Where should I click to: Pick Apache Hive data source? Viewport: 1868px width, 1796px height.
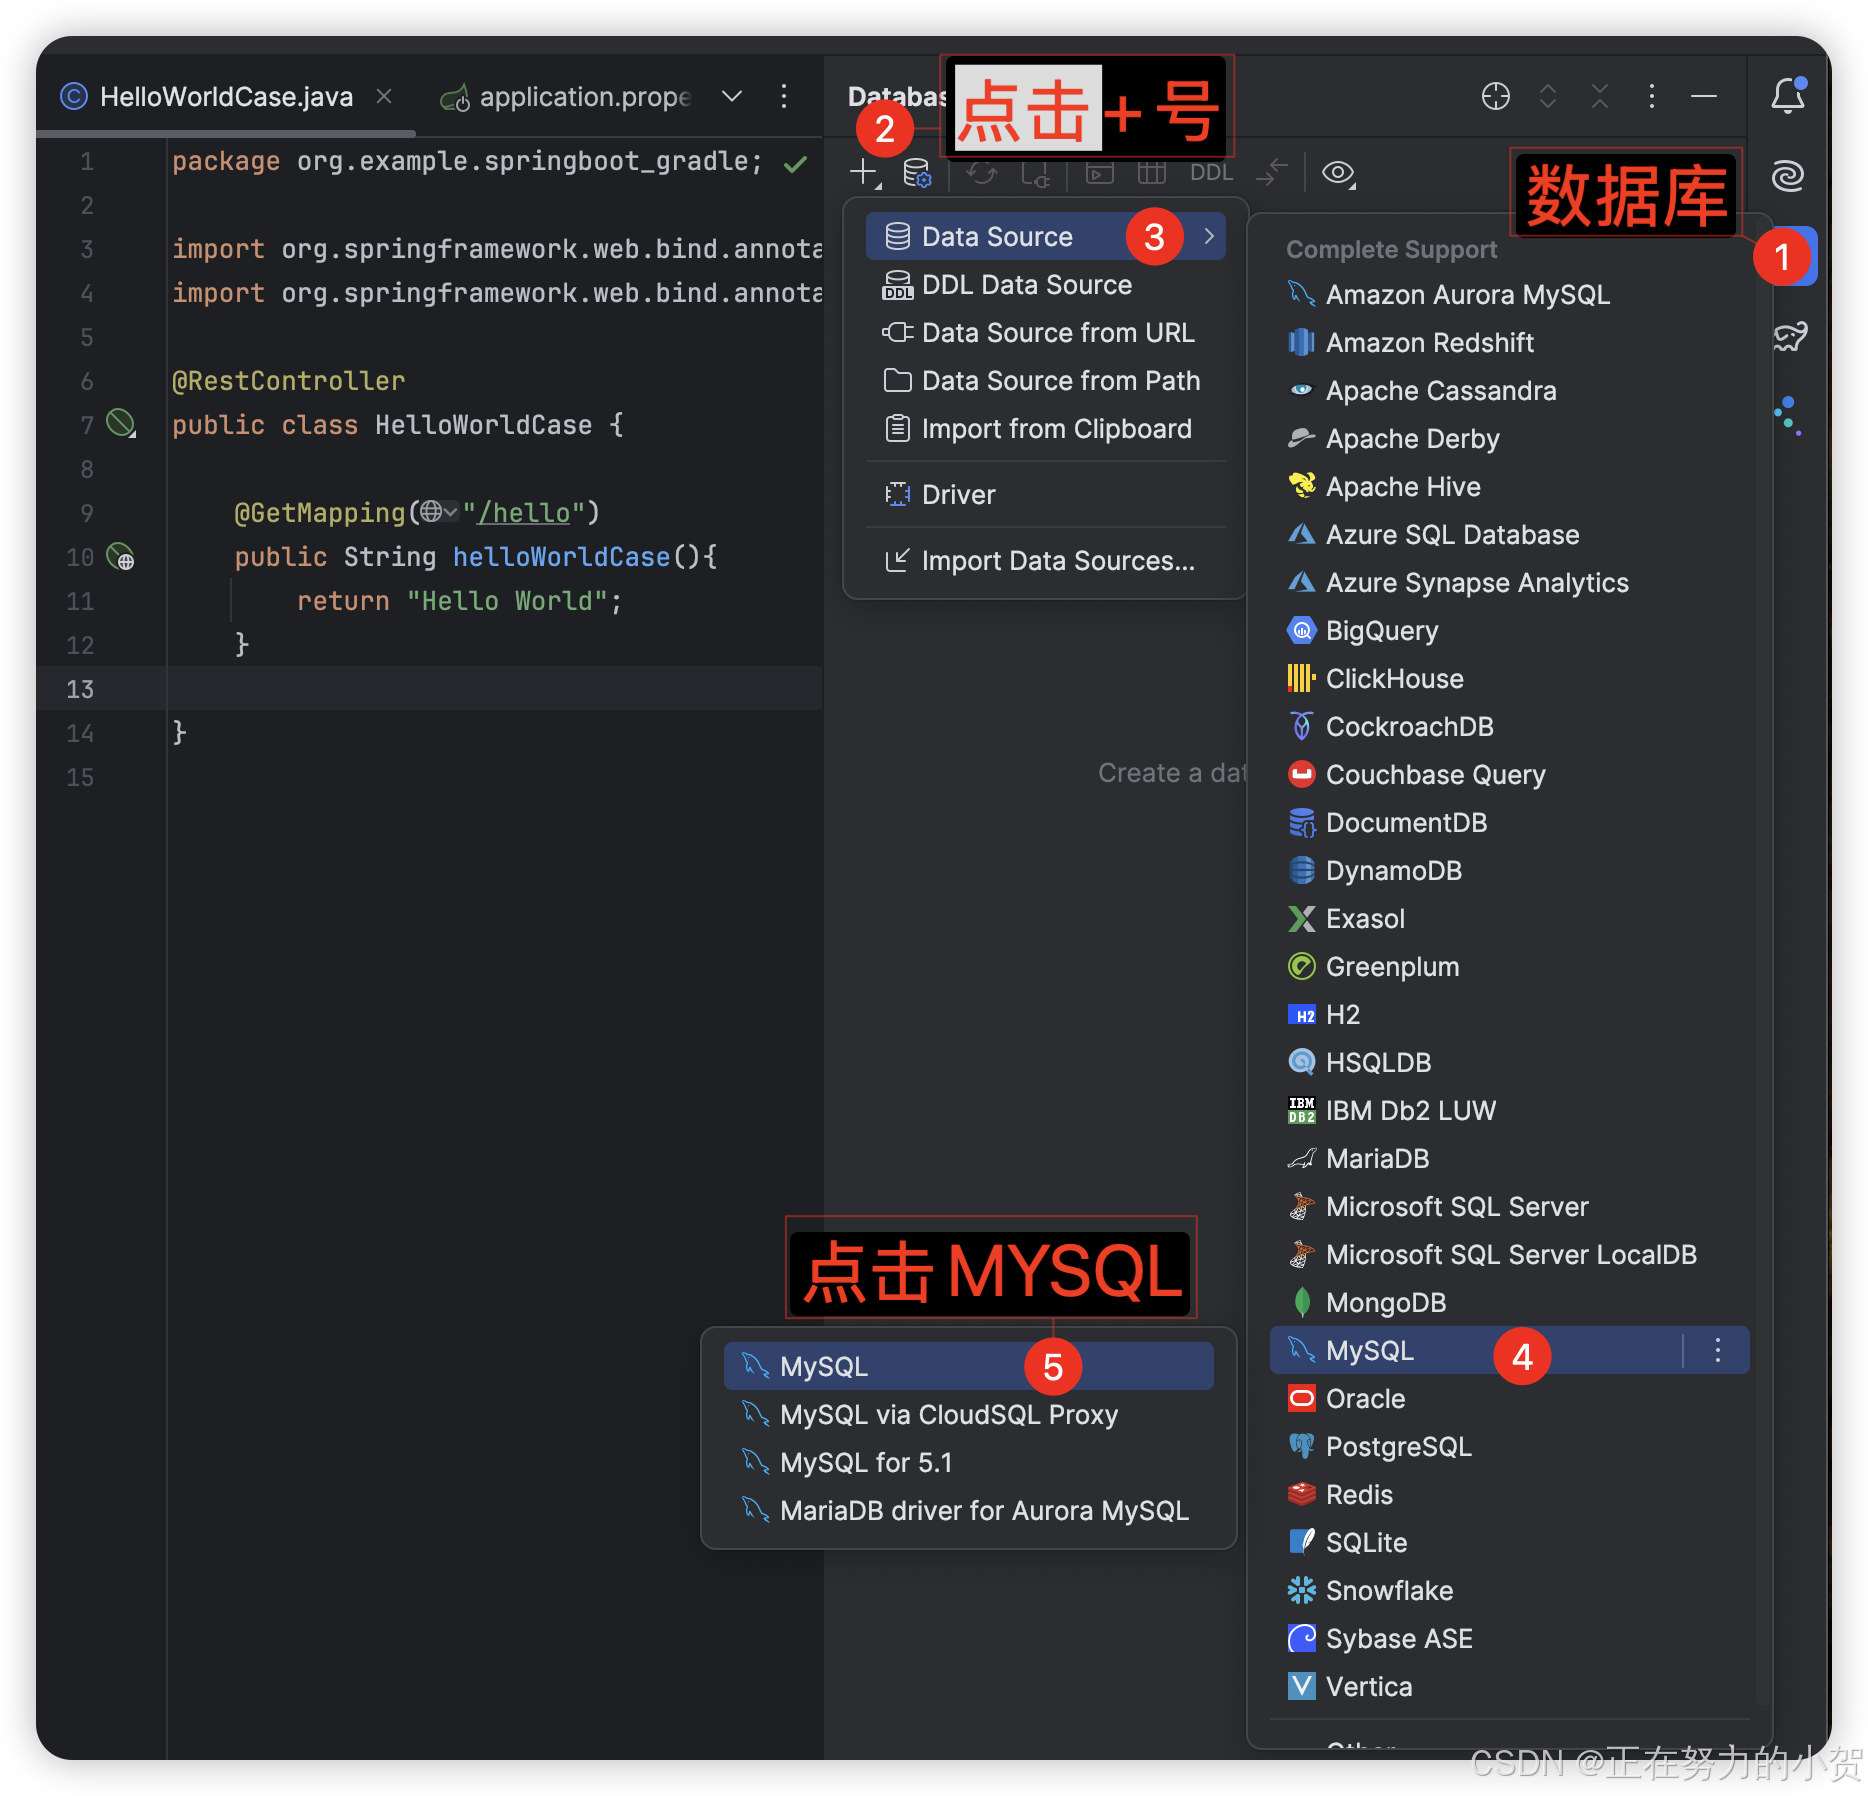[x=1509, y=487]
